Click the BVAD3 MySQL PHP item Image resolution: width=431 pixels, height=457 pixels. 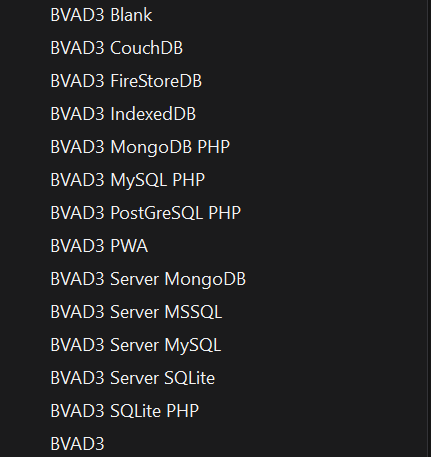[128, 180]
